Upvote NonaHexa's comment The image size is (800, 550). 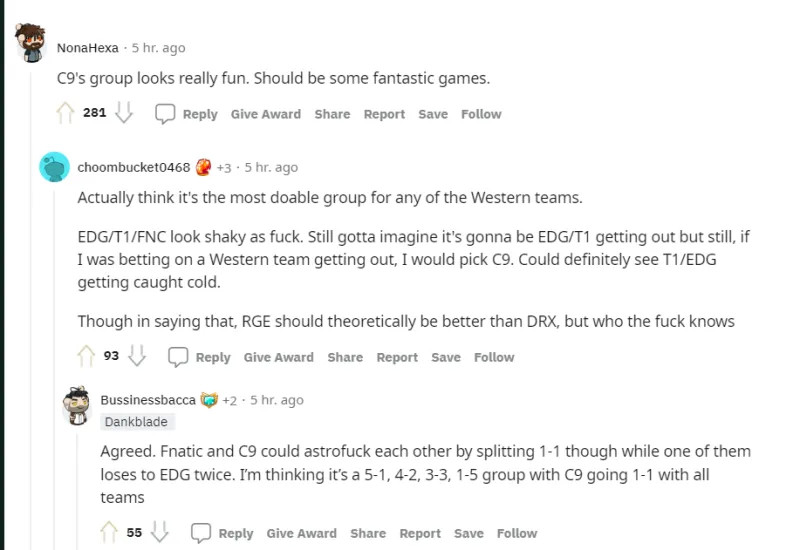[67, 114]
